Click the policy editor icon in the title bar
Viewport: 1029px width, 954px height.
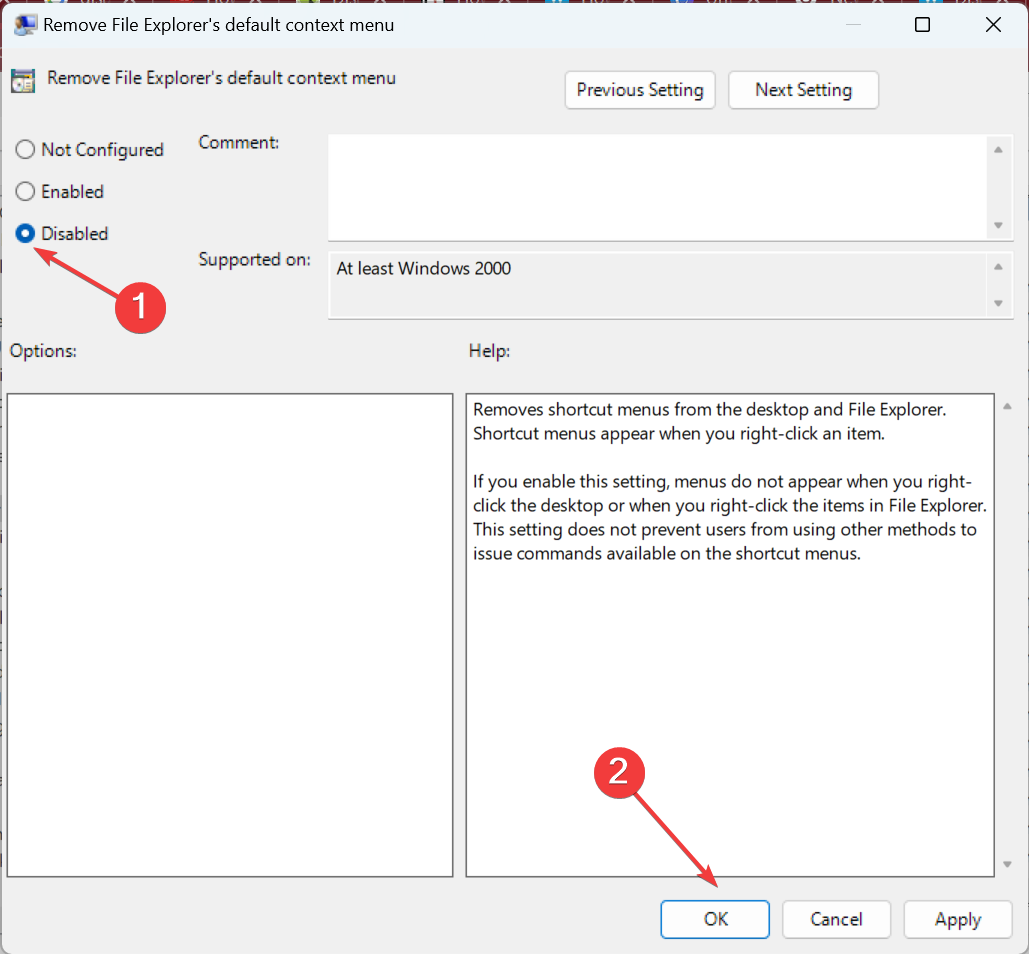(x=25, y=25)
